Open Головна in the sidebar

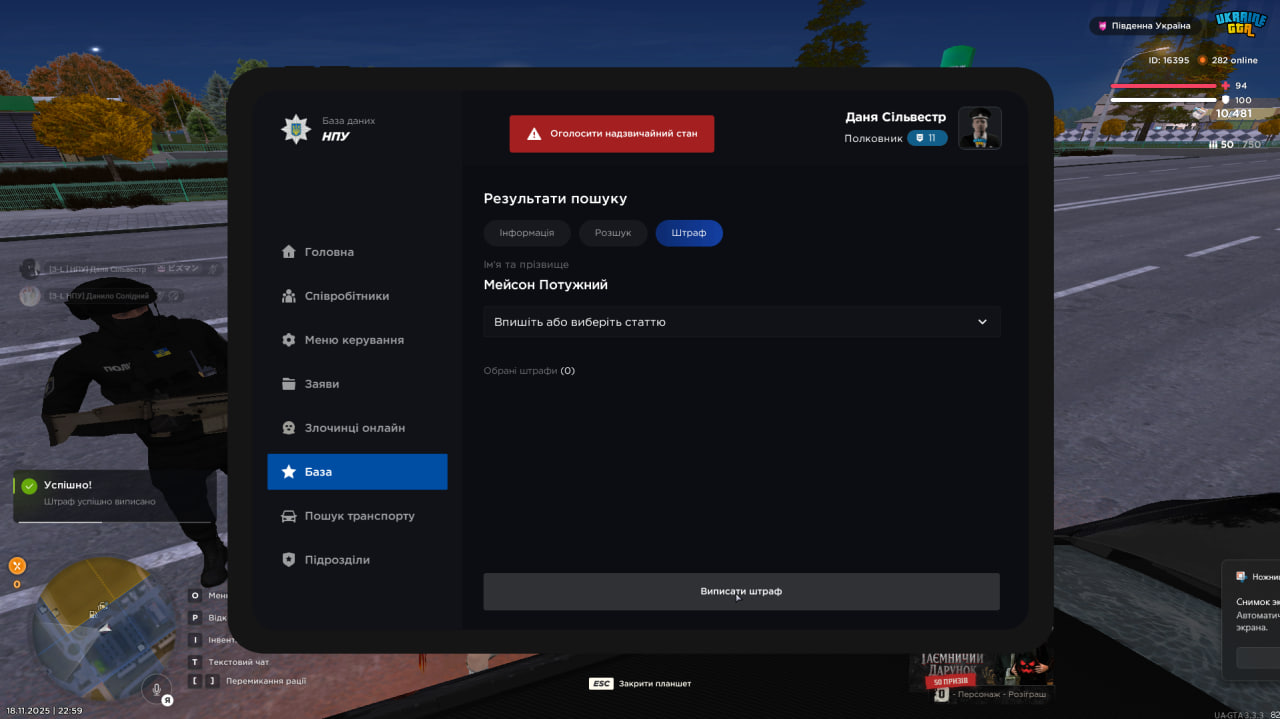(x=357, y=252)
